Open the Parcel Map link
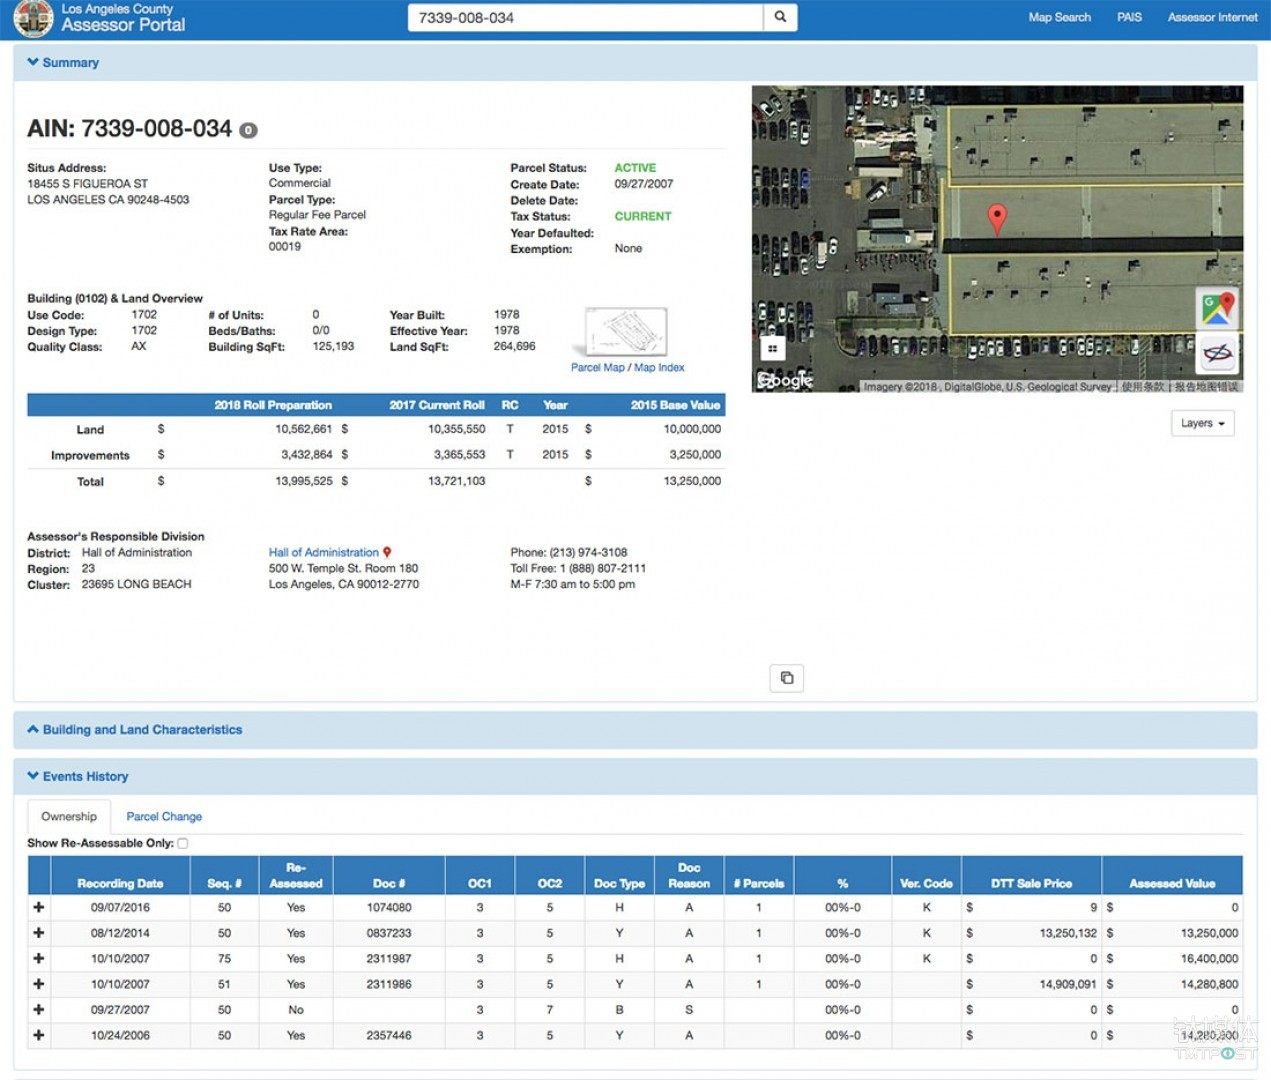The width and height of the screenshot is (1271, 1080). click(x=598, y=368)
